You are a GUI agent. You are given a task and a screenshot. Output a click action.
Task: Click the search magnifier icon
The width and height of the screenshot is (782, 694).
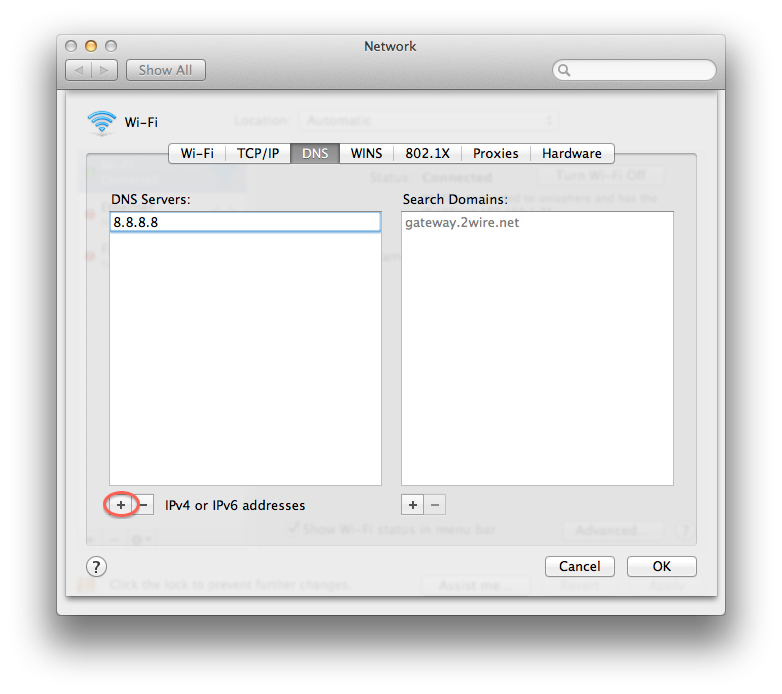(x=564, y=70)
